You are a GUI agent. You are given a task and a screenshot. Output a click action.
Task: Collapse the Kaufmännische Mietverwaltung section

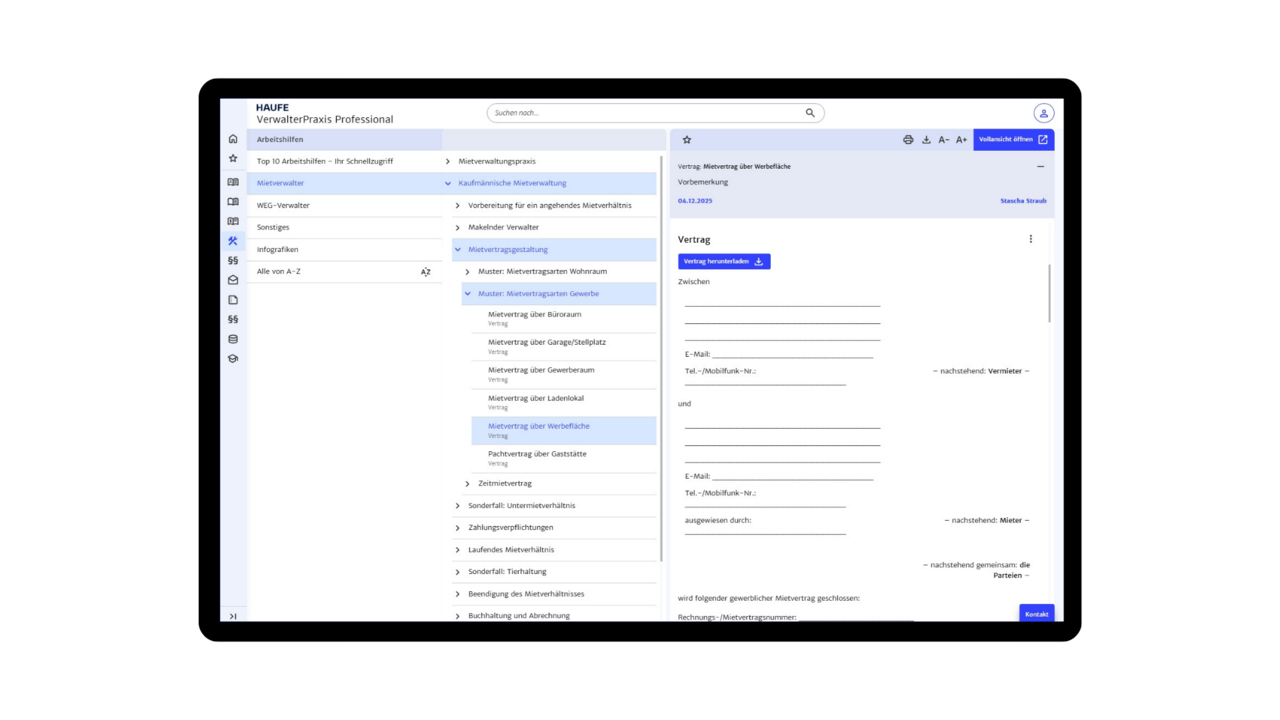(x=448, y=183)
